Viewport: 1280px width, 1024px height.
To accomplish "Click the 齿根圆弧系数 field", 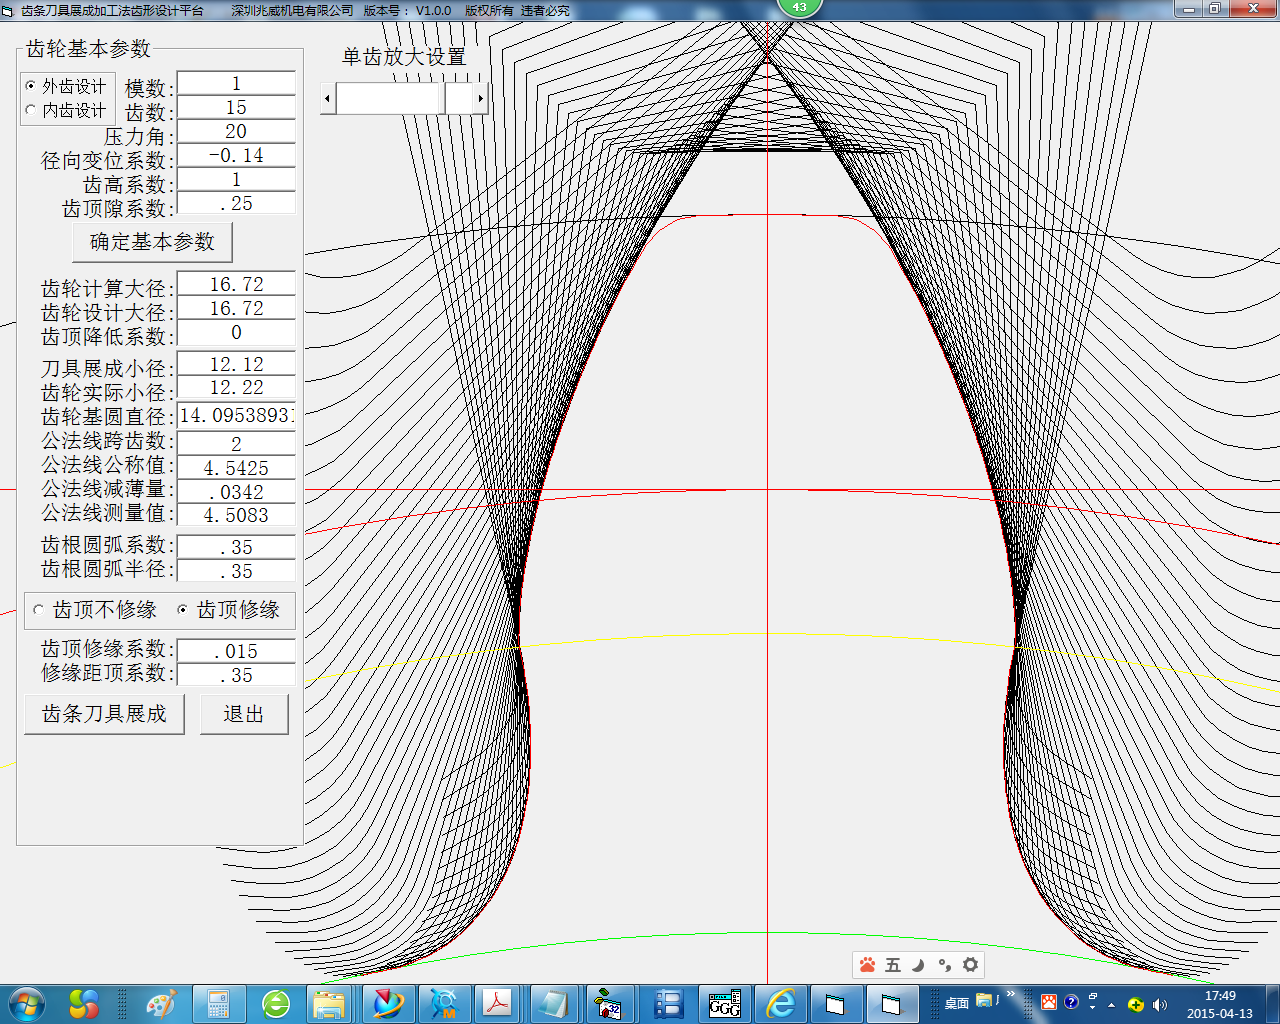I will pyautogui.click(x=236, y=547).
